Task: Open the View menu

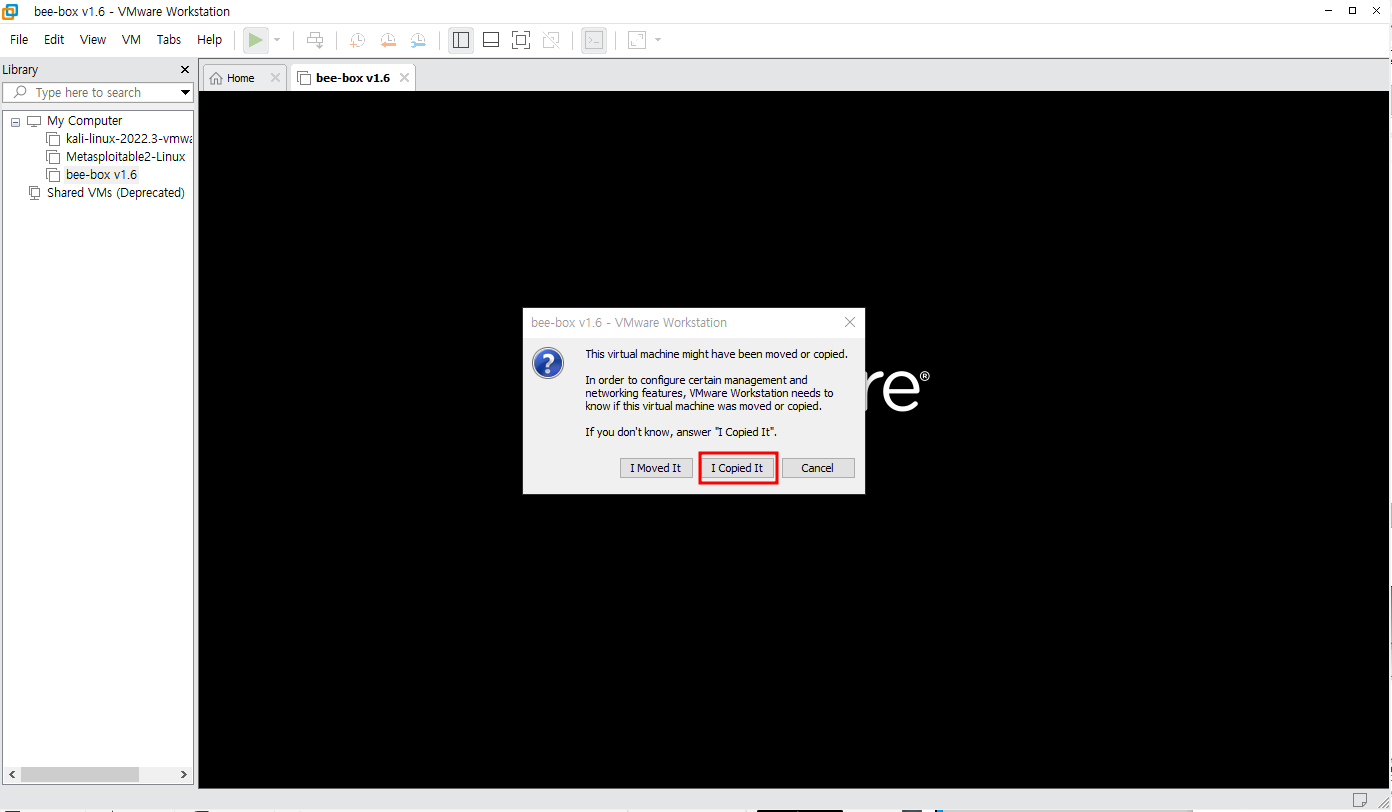Action: click(x=93, y=40)
